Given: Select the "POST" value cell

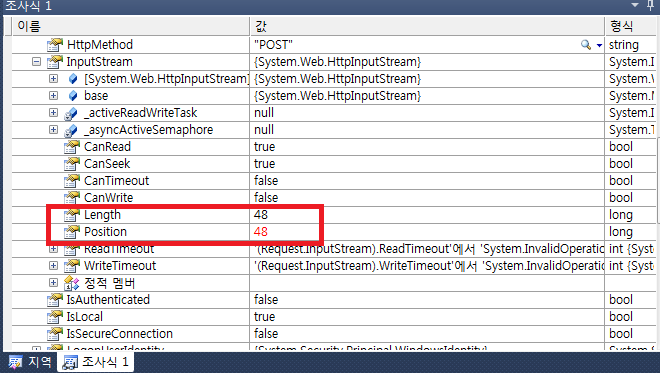Looking at the screenshot, I should pos(427,45).
